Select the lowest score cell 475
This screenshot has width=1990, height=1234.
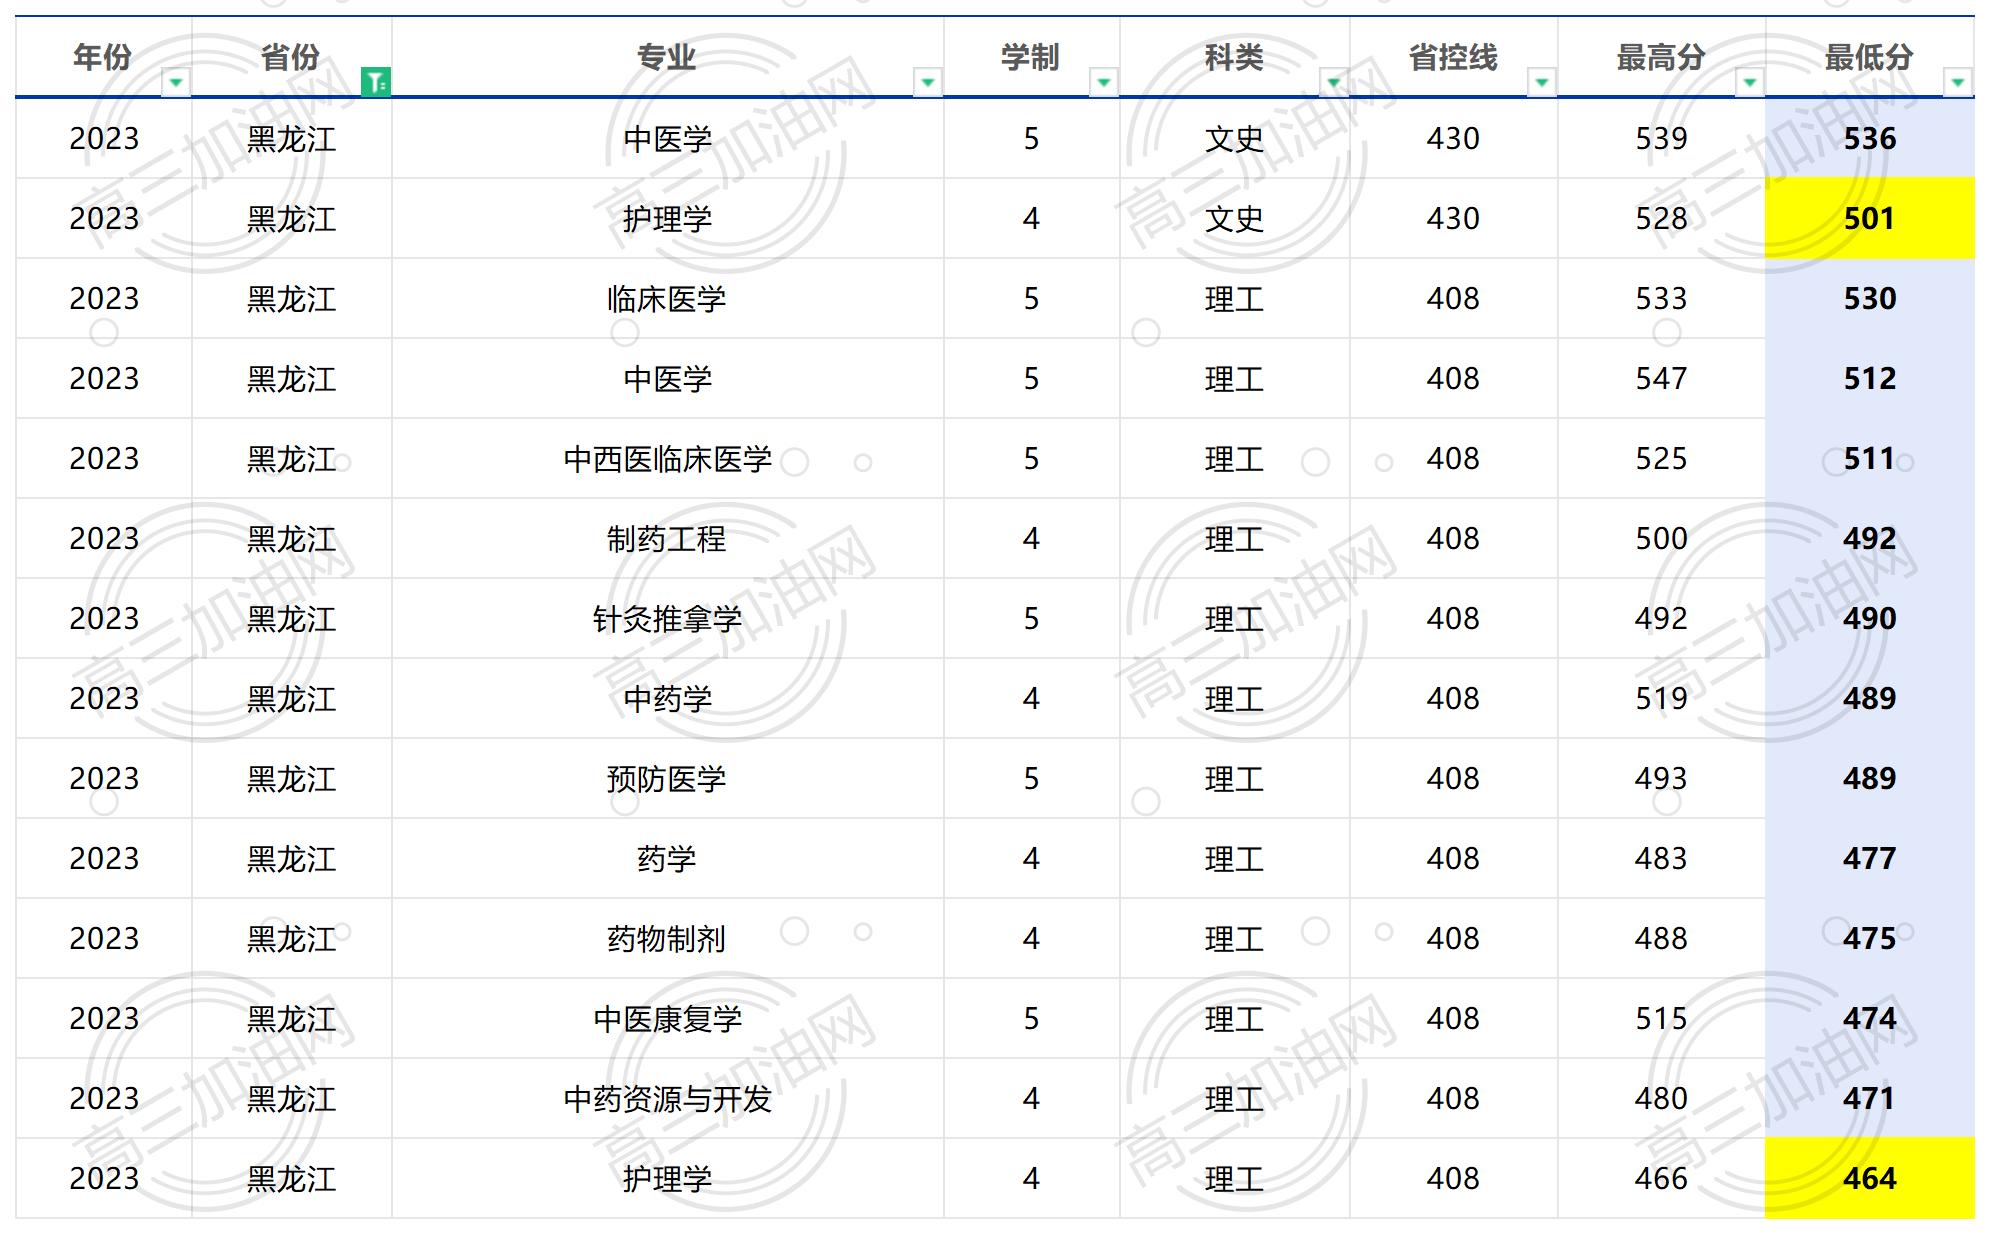(1870, 938)
